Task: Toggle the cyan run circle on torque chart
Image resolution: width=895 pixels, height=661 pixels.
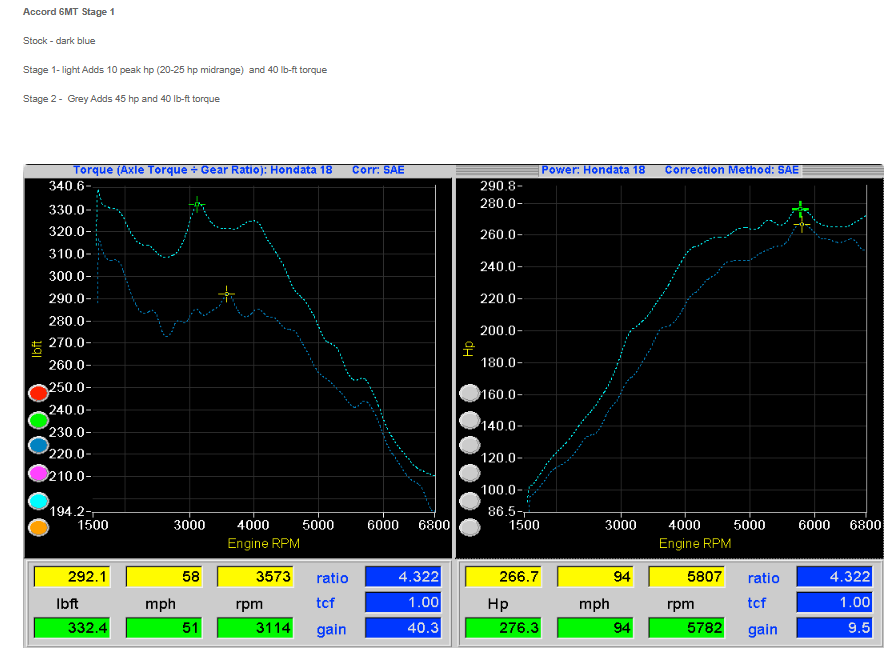Action: [38, 501]
